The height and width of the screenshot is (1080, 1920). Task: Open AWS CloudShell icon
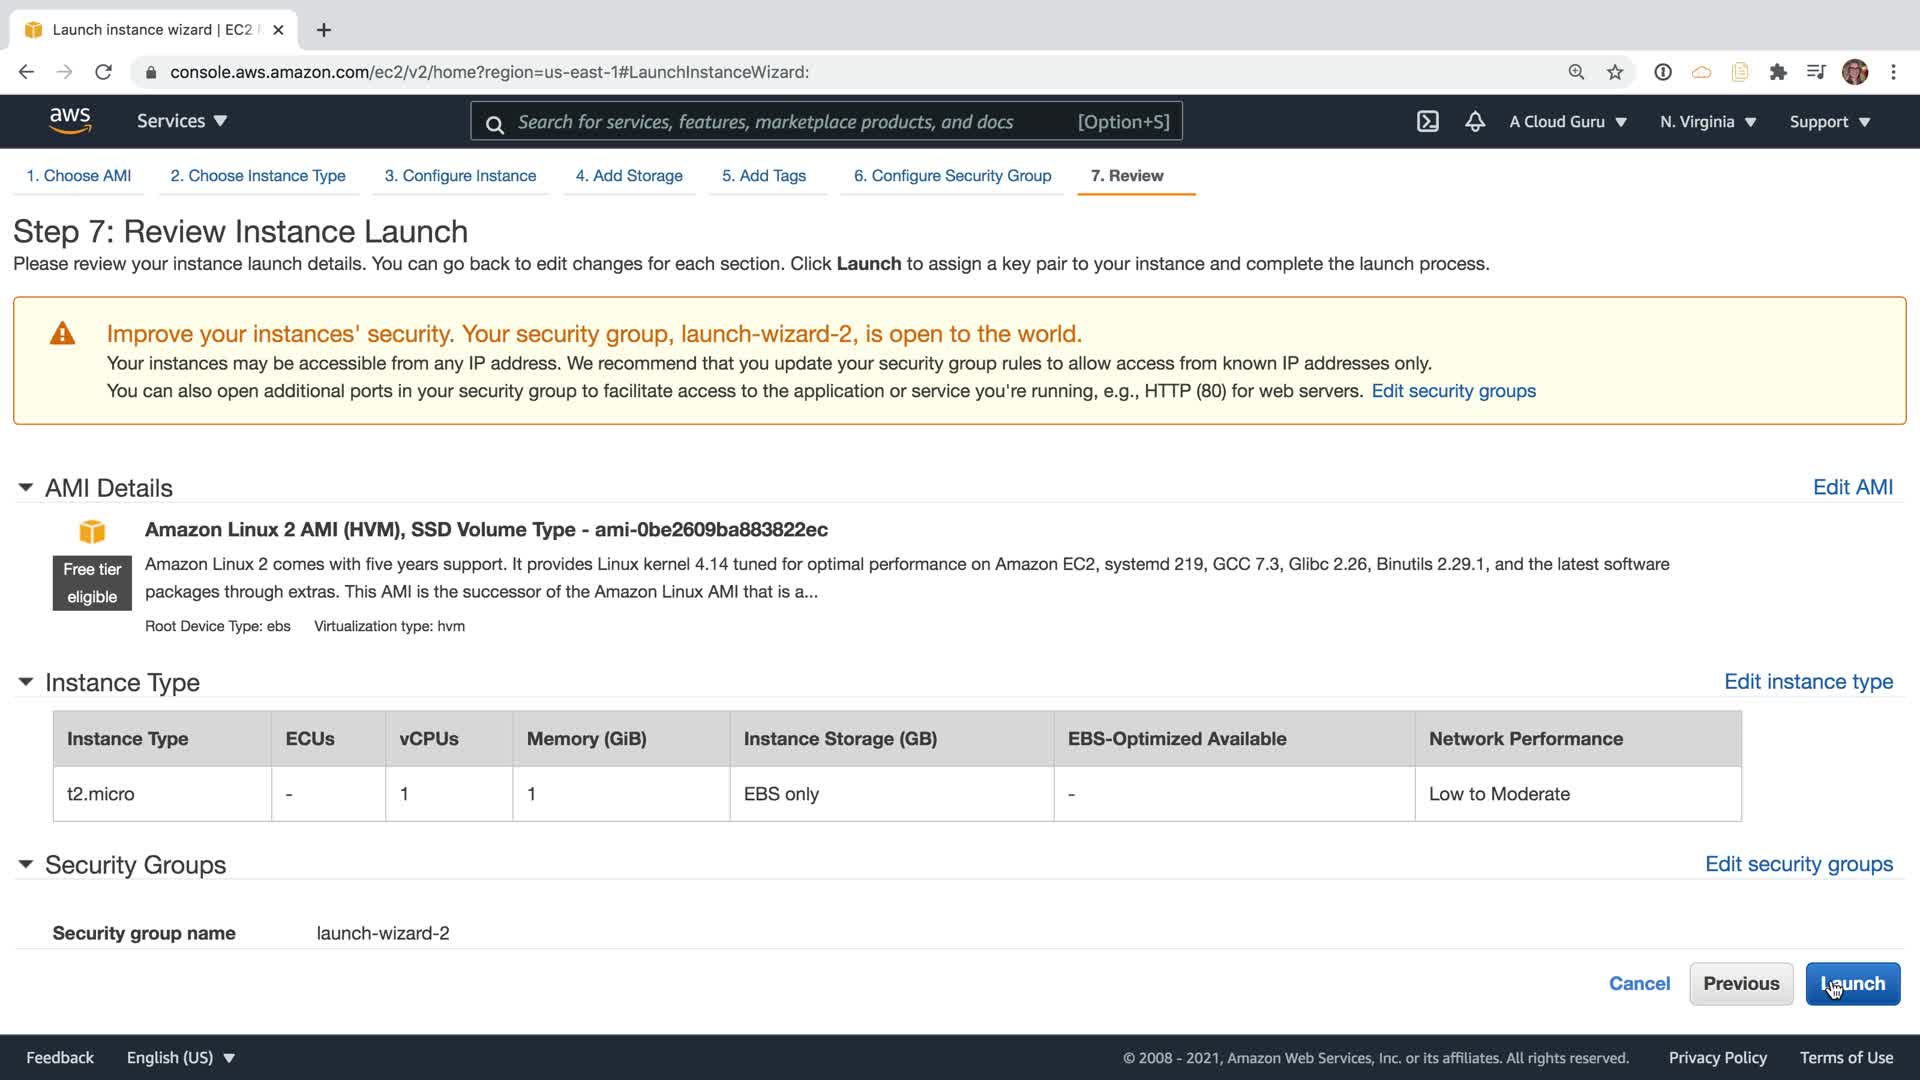click(1427, 122)
